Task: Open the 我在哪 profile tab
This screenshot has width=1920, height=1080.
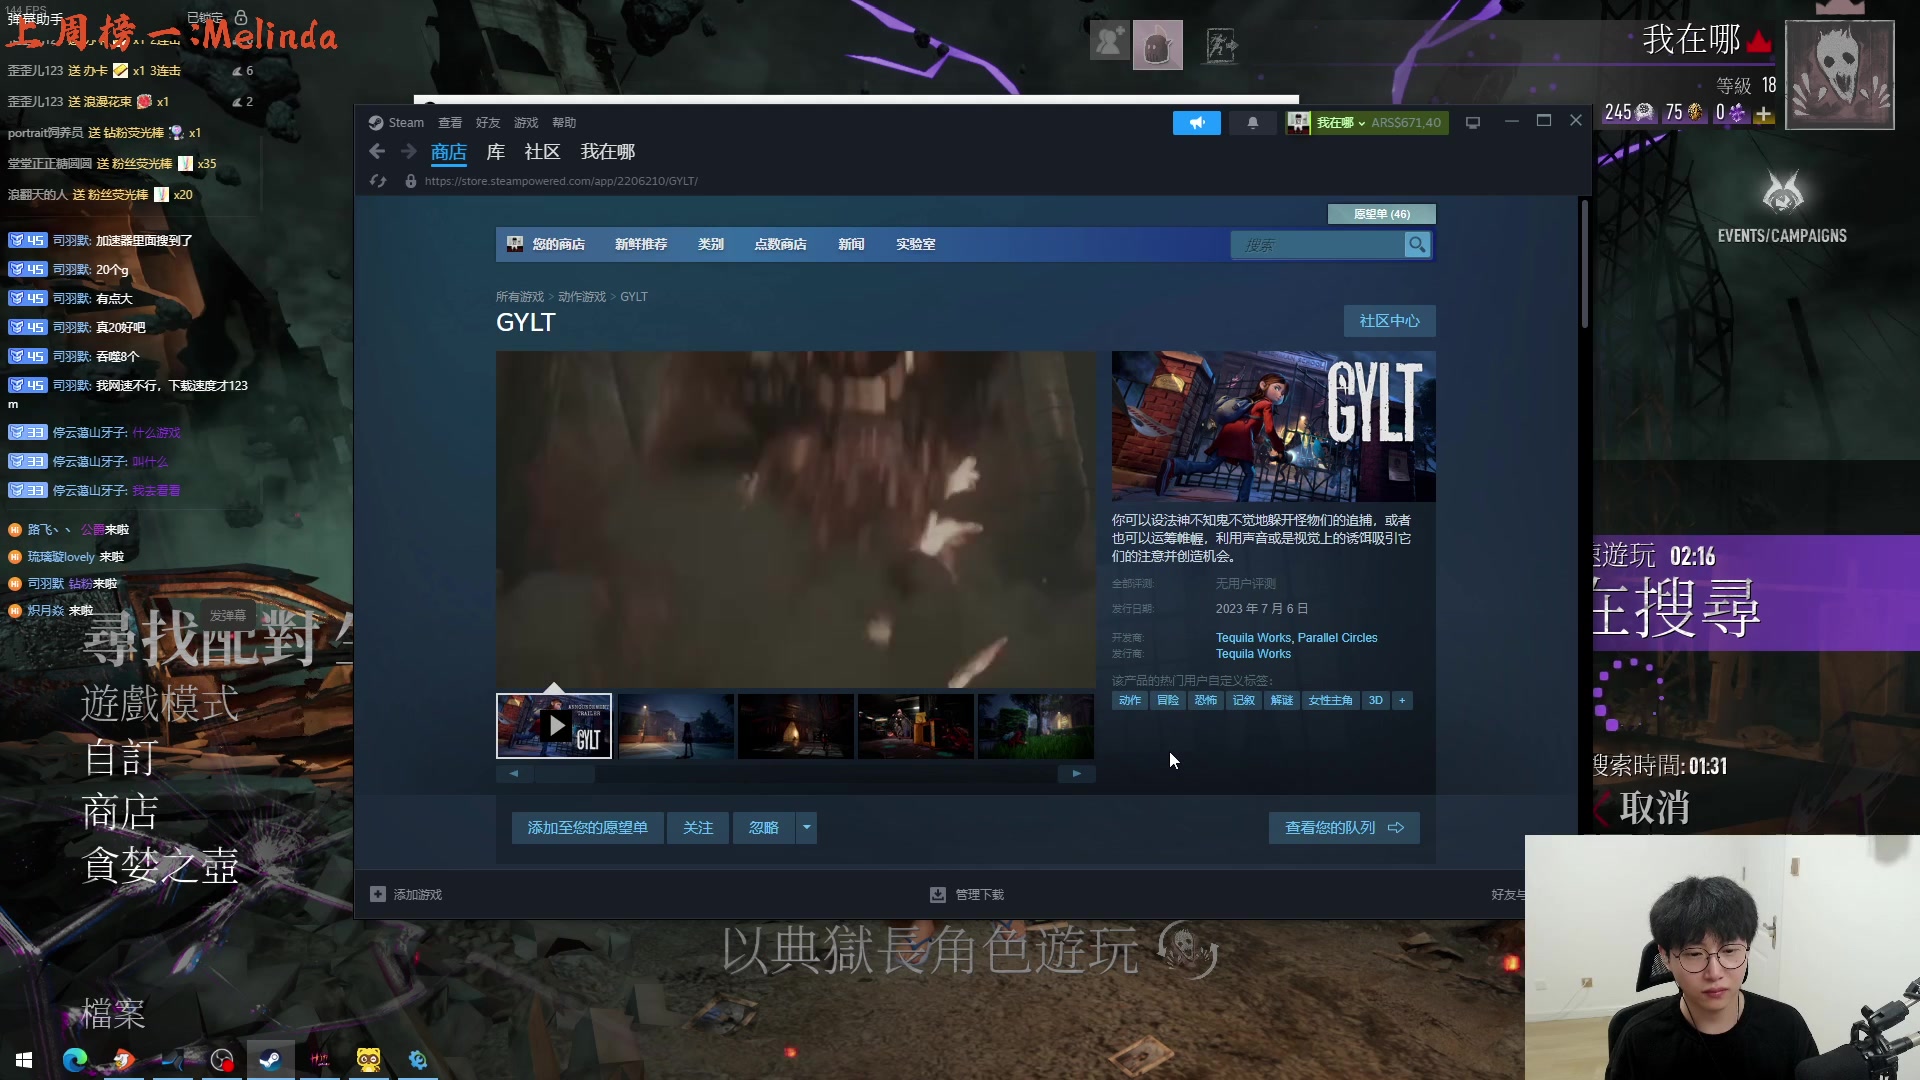Action: pyautogui.click(x=608, y=152)
